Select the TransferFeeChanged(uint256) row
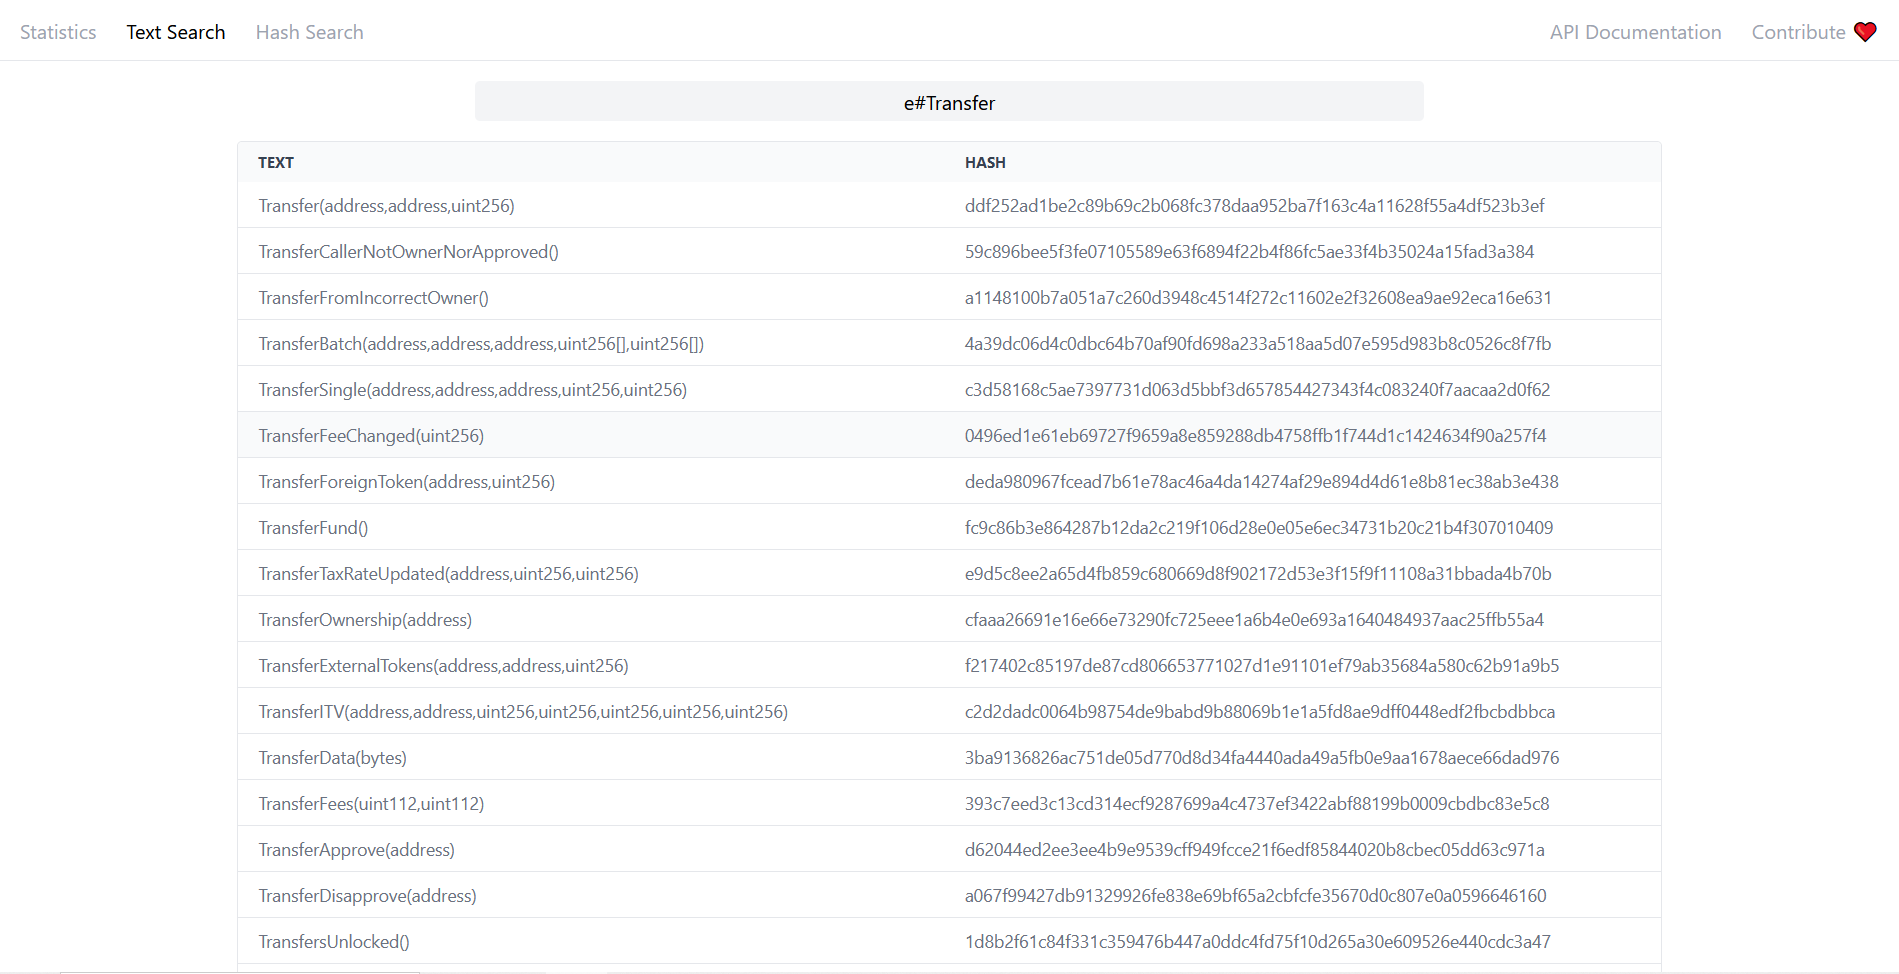 [x=371, y=436]
